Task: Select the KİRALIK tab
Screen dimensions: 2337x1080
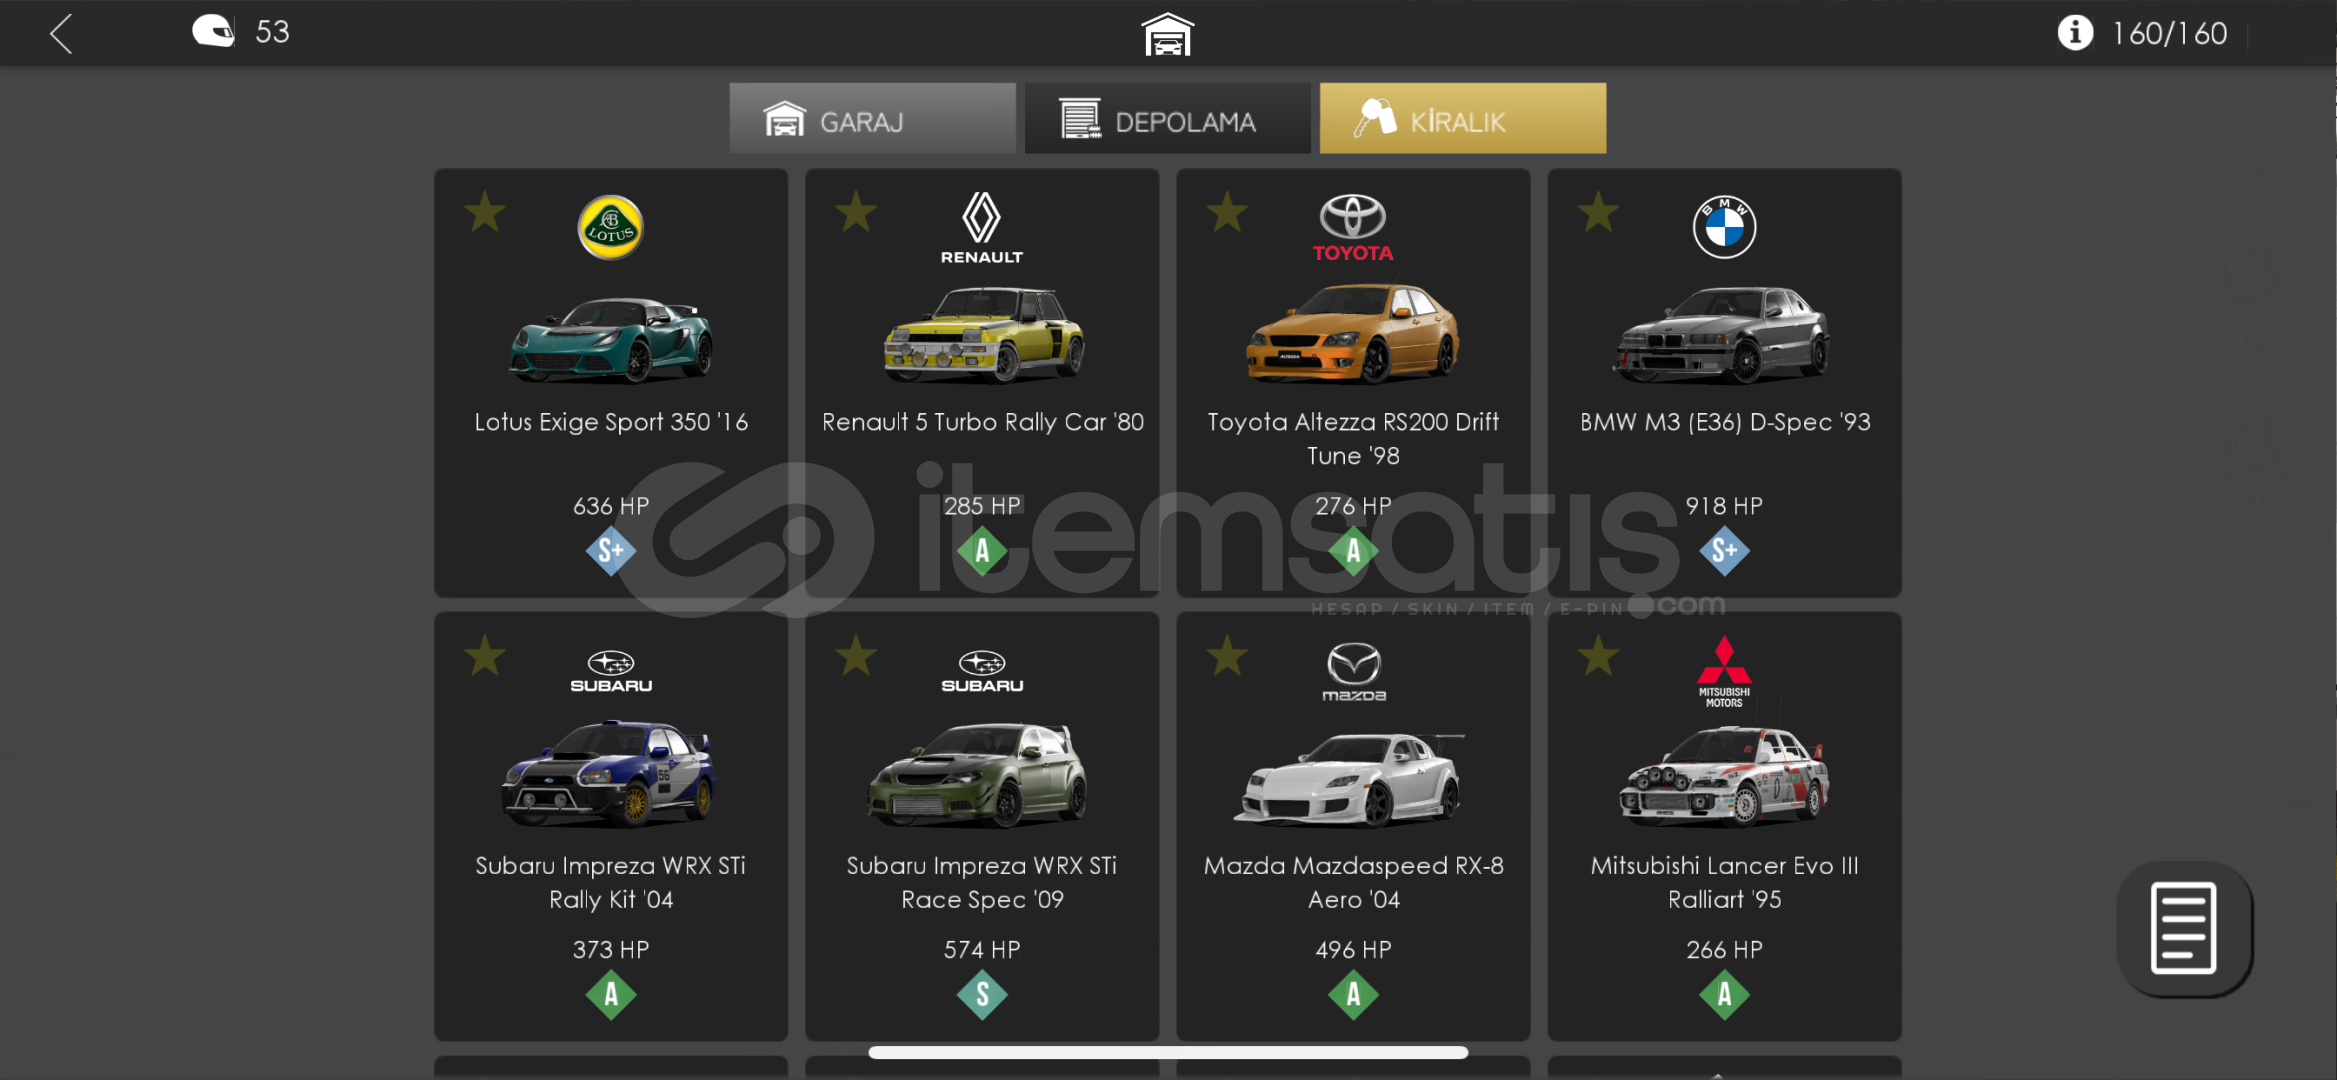Action: (x=1463, y=119)
